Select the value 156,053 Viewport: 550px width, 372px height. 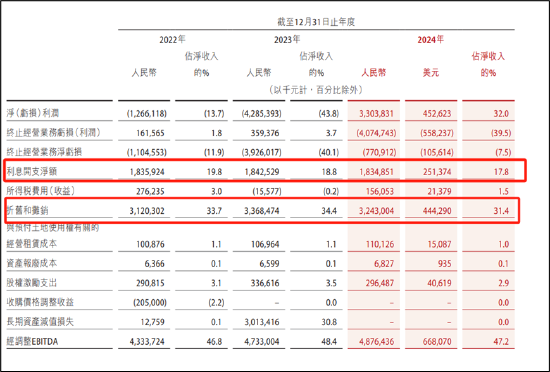380,191
